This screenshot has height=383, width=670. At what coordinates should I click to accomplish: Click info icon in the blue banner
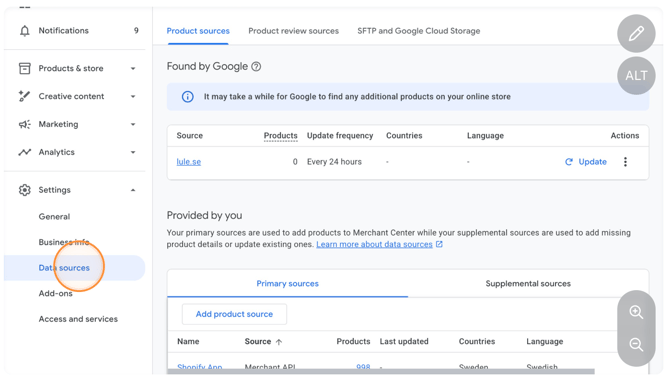tap(188, 97)
